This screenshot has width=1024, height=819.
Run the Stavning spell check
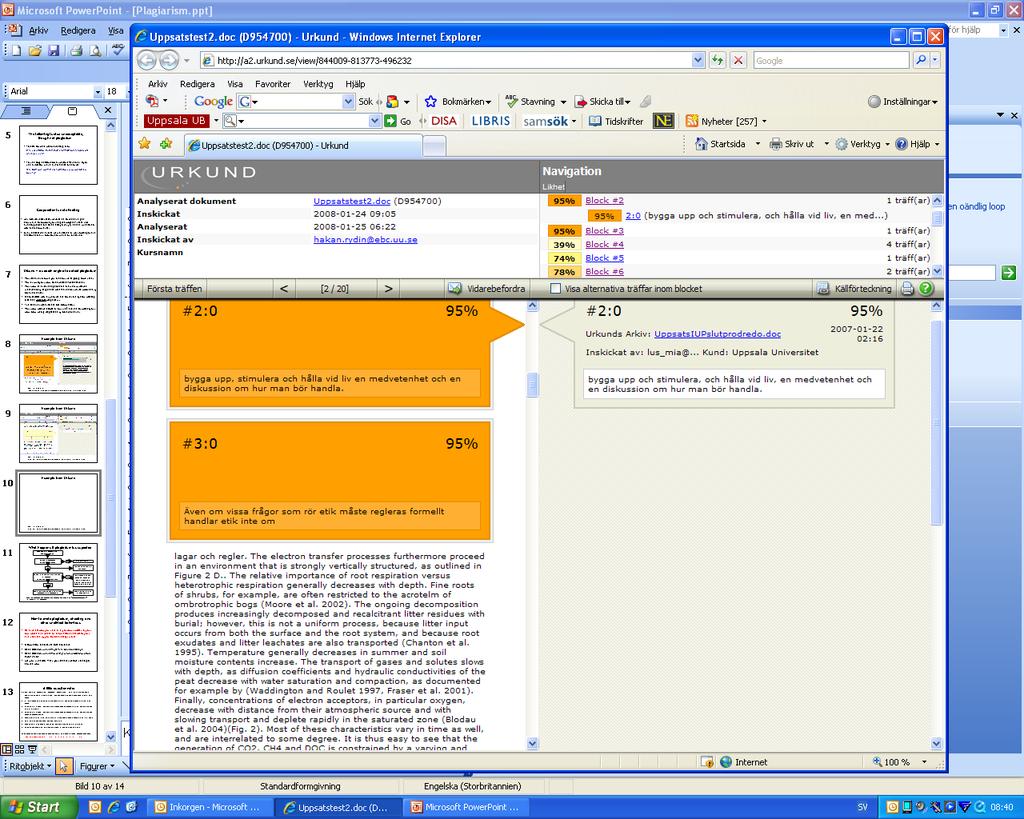coord(535,101)
